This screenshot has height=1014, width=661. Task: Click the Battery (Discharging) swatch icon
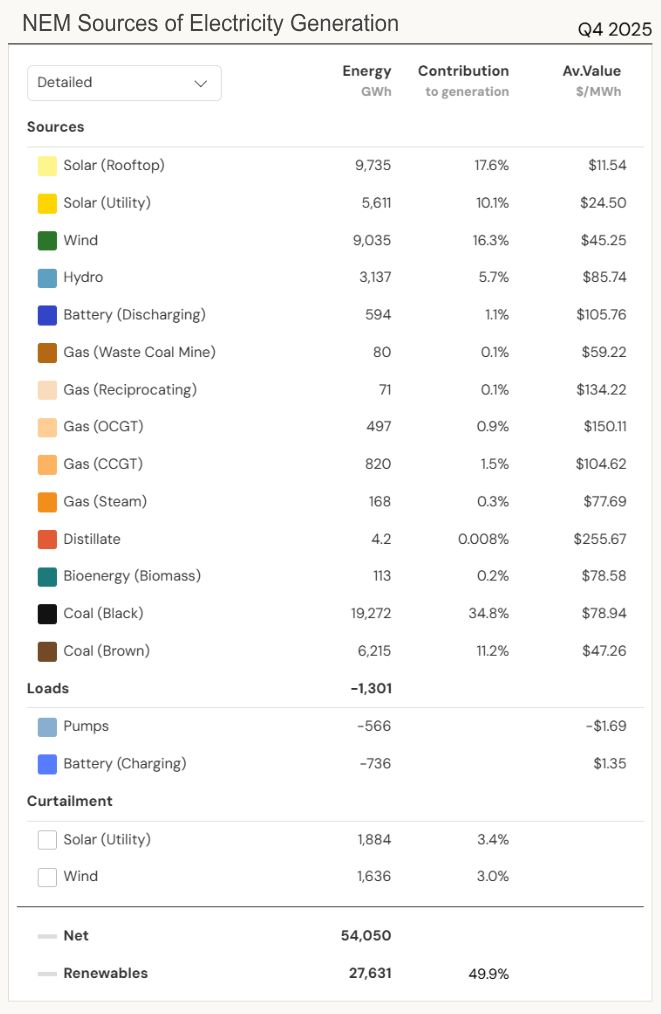coord(46,314)
